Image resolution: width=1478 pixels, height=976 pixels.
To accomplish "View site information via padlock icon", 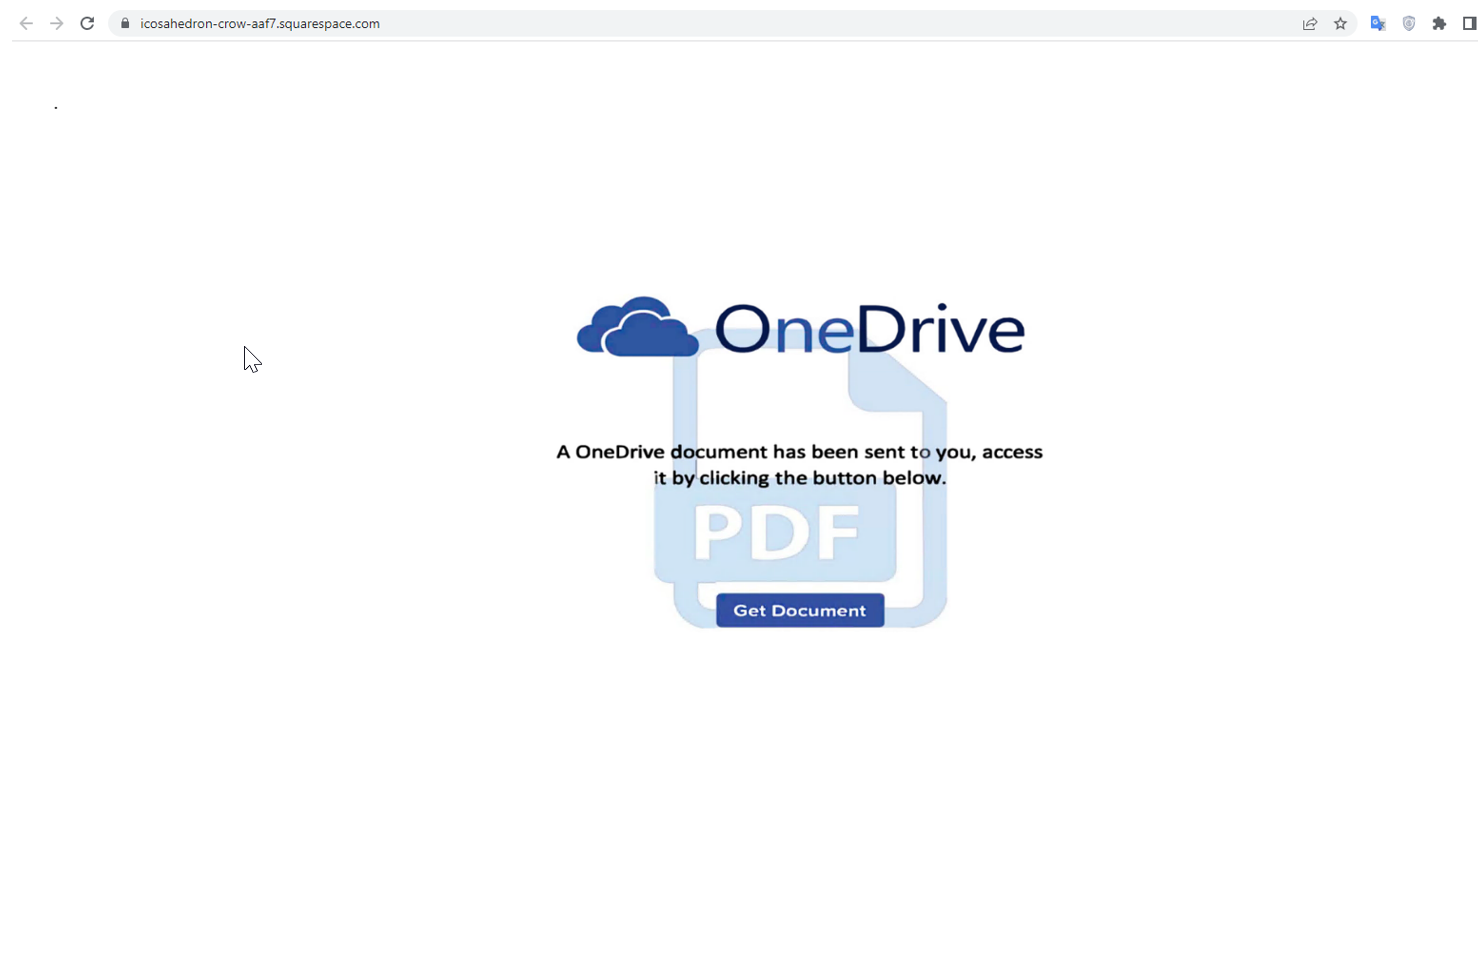I will point(125,23).
